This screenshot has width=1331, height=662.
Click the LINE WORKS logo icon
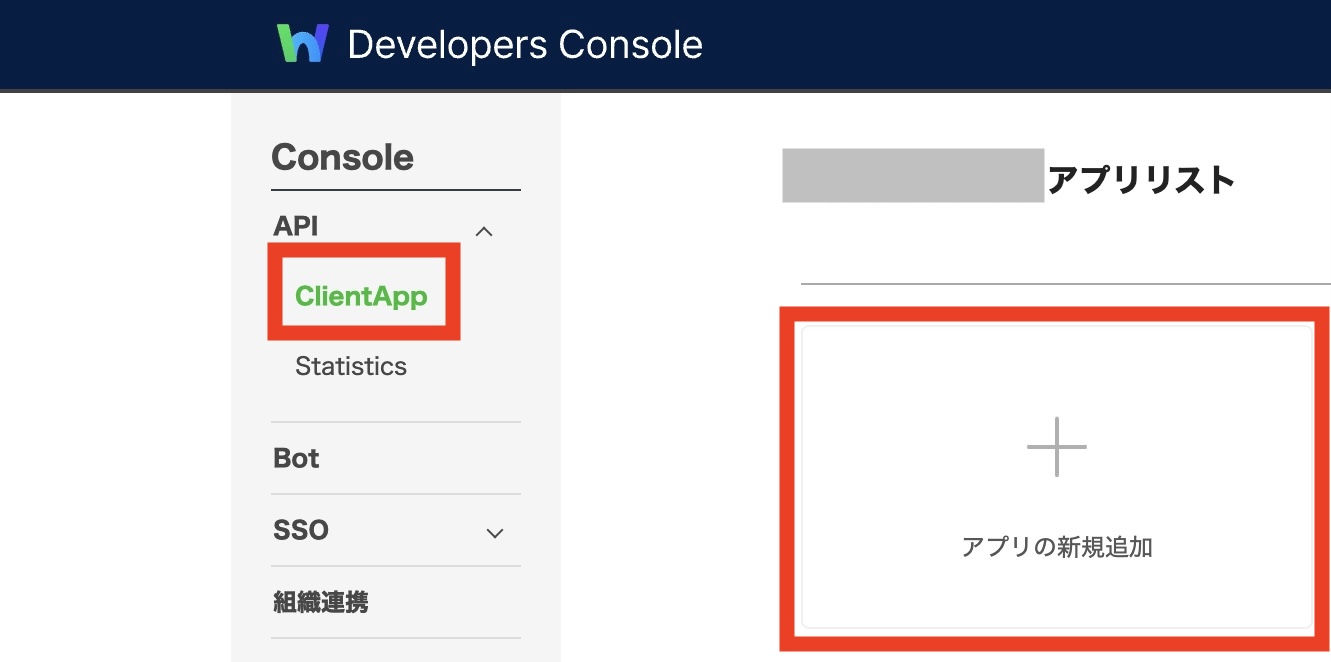point(303,44)
